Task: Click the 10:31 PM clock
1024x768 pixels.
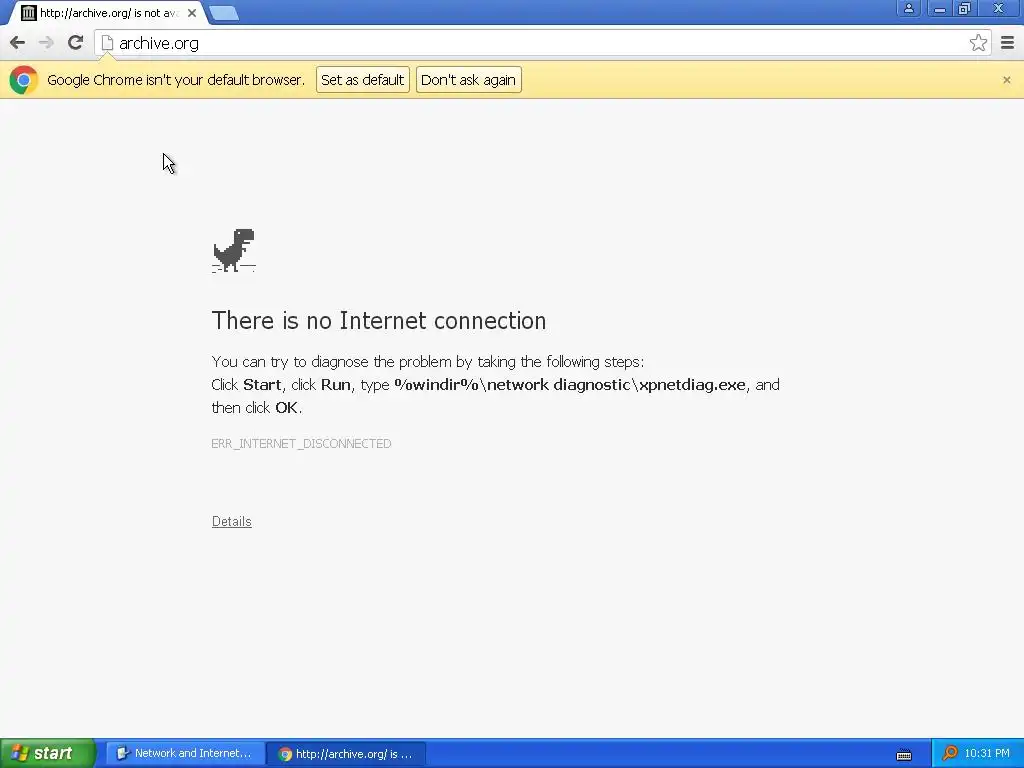Action: (x=987, y=753)
